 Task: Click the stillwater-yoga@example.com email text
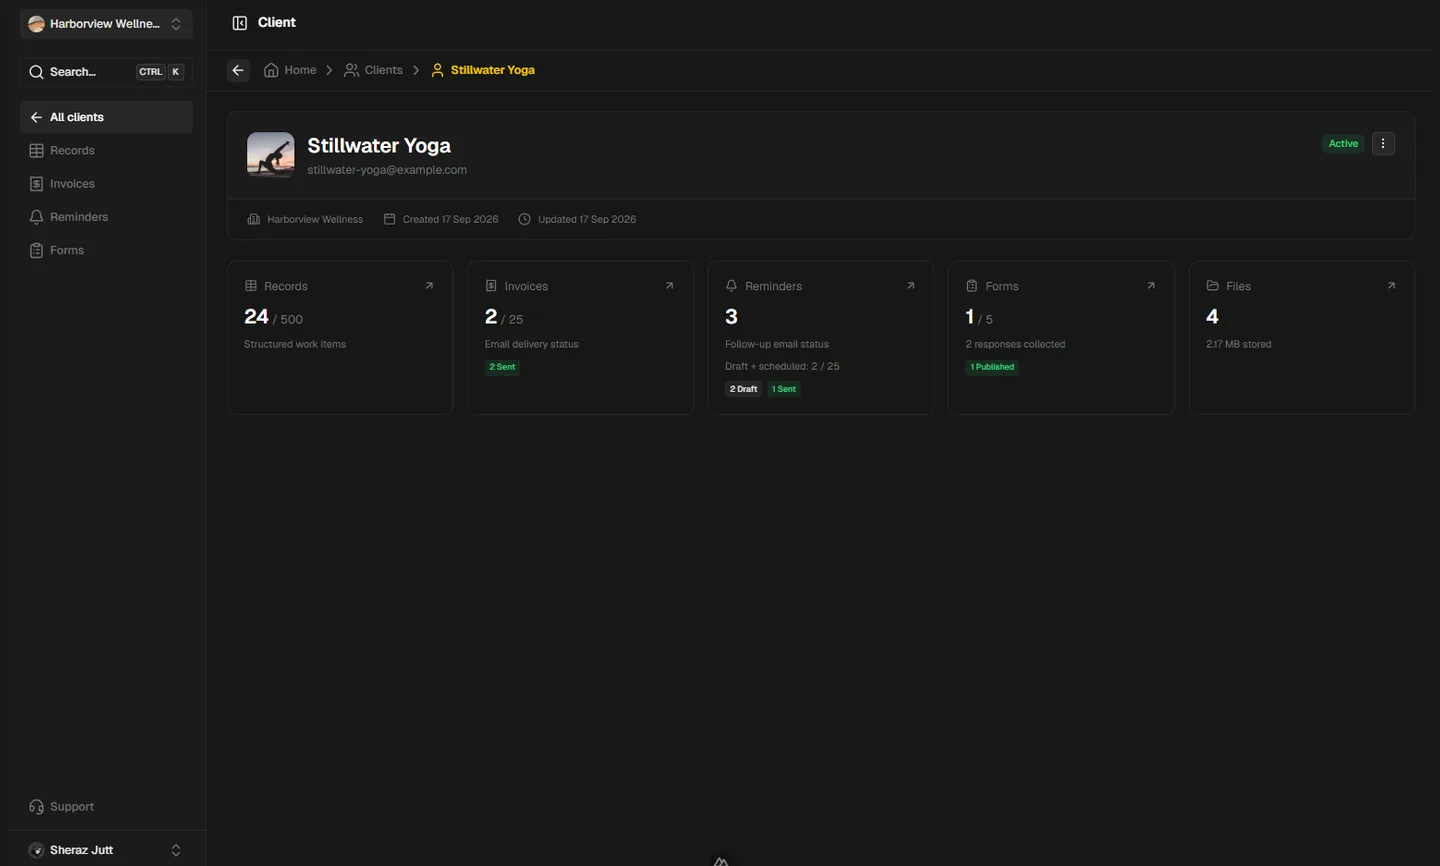(x=387, y=170)
